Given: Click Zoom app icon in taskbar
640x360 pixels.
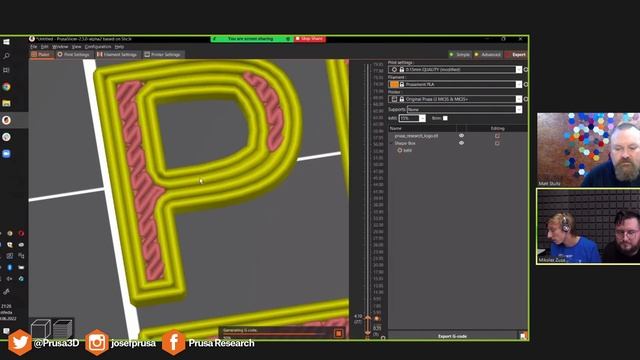Looking at the screenshot, I should coord(6,153).
